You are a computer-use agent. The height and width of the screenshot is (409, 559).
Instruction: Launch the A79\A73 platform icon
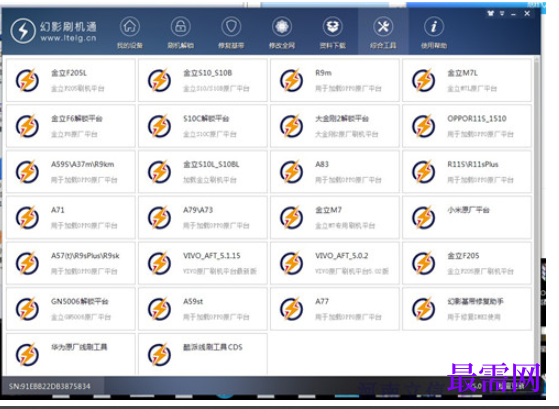coord(159,217)
